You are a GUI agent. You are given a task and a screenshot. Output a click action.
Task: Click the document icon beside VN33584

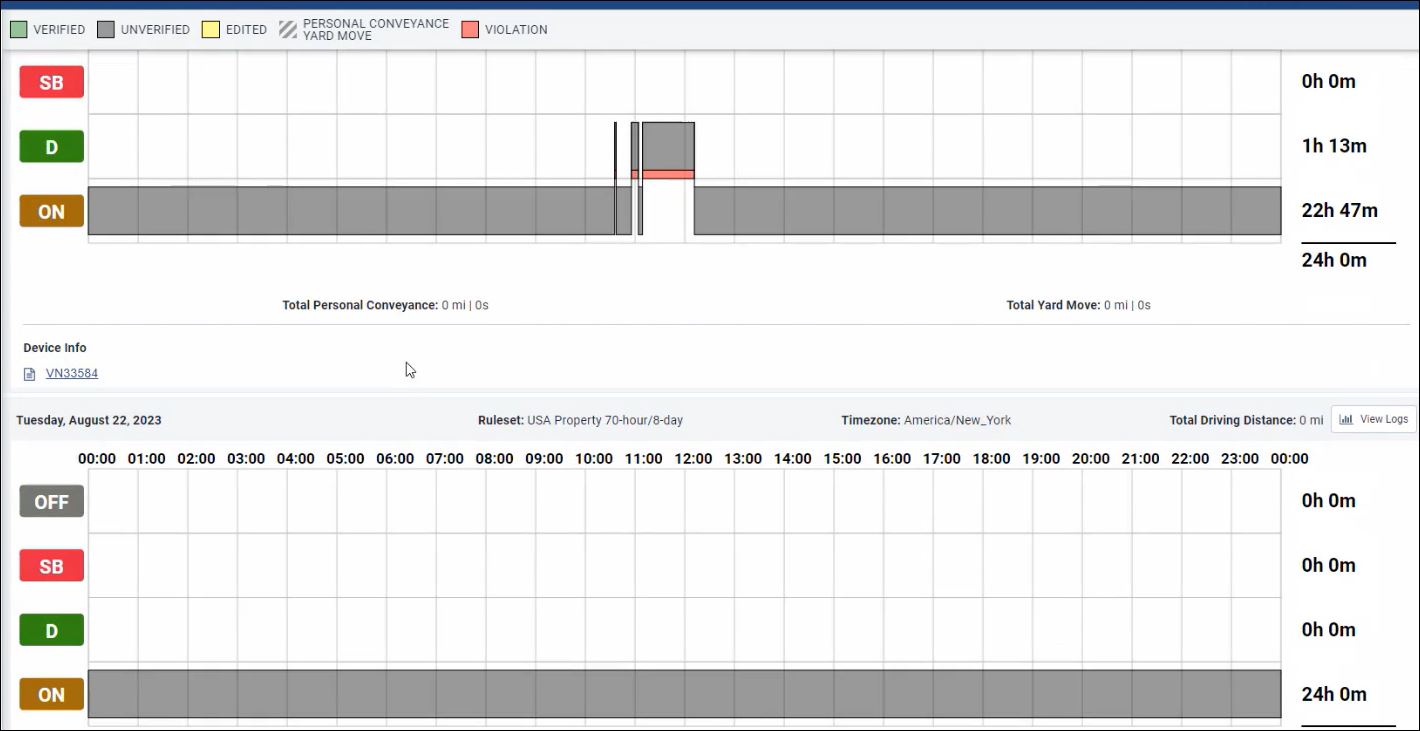[x=29, y=374]
